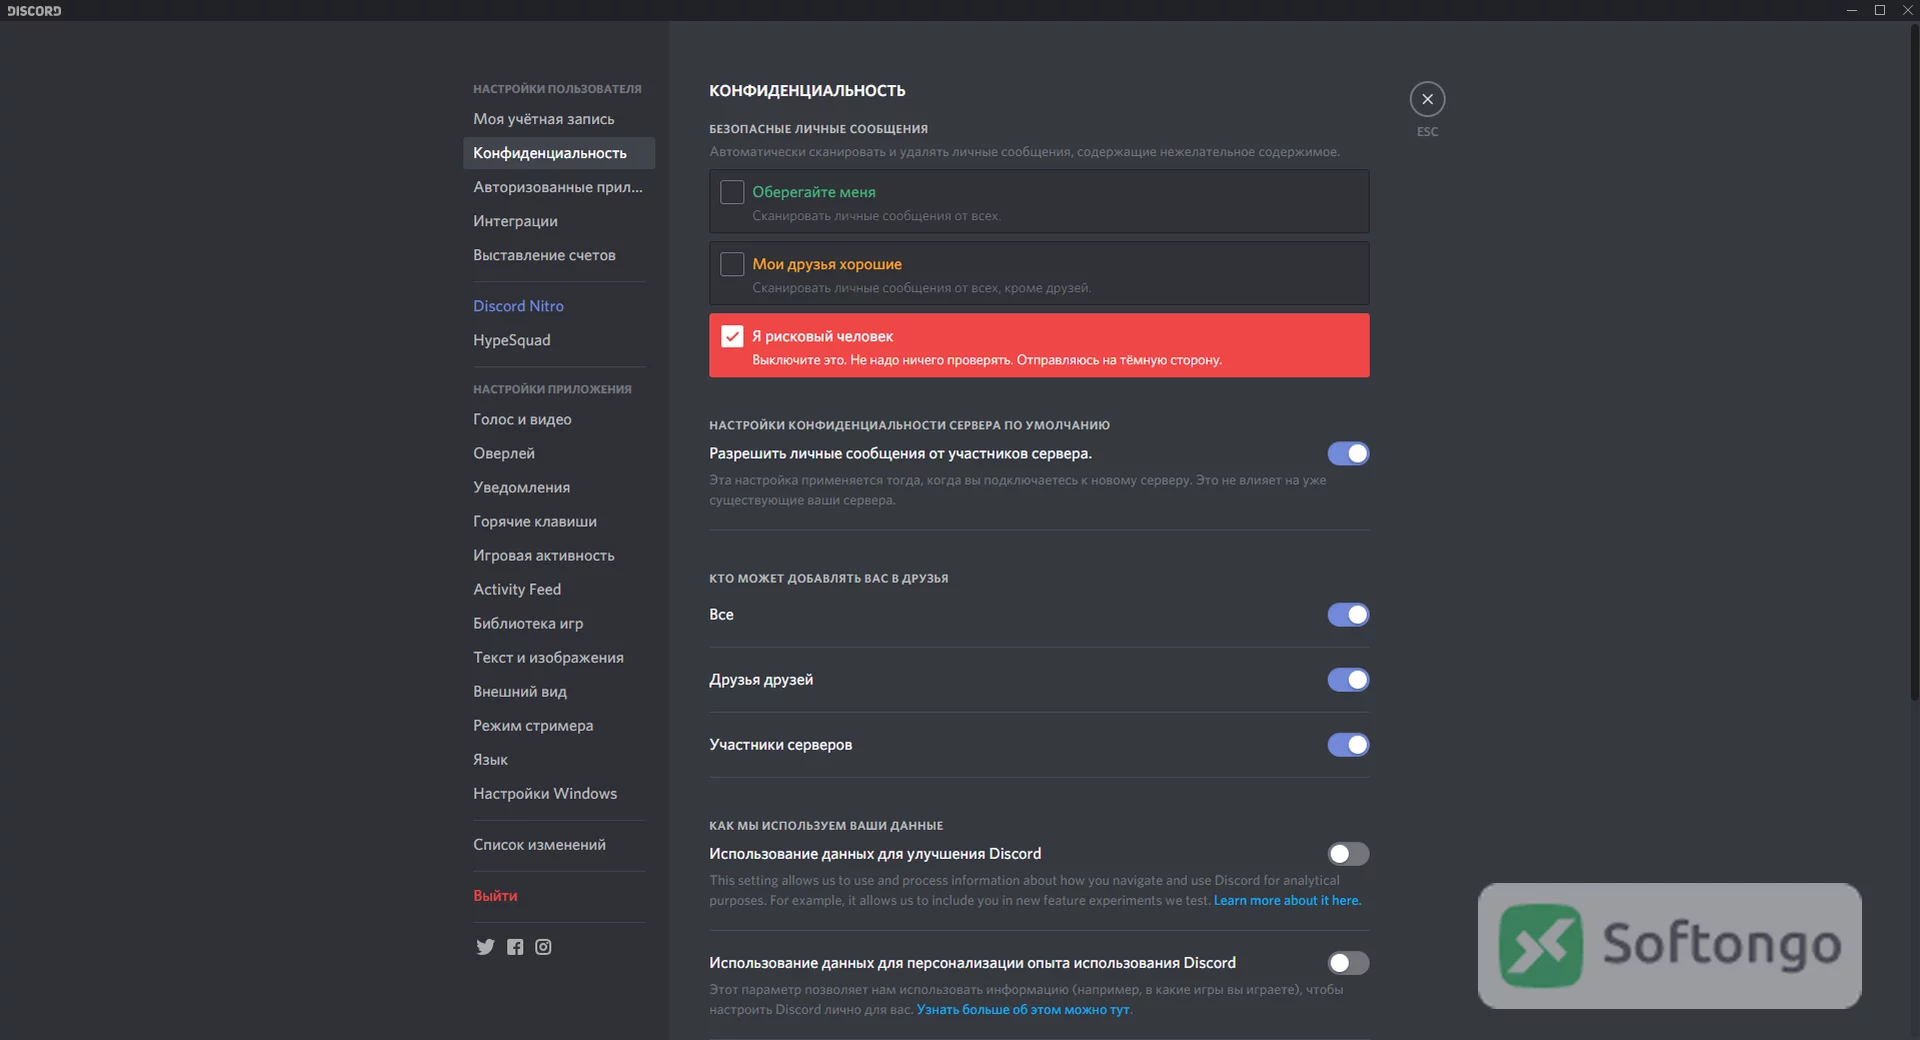The height and width of the screenshot is (1040, 1920).
Task: Open the "Интеграции" section
Action: (559, 221)
